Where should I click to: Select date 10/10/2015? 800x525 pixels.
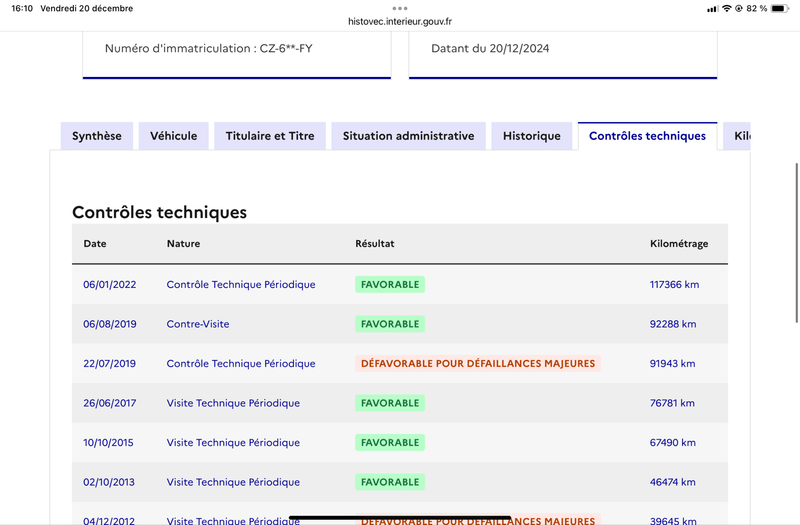(108, 442)
